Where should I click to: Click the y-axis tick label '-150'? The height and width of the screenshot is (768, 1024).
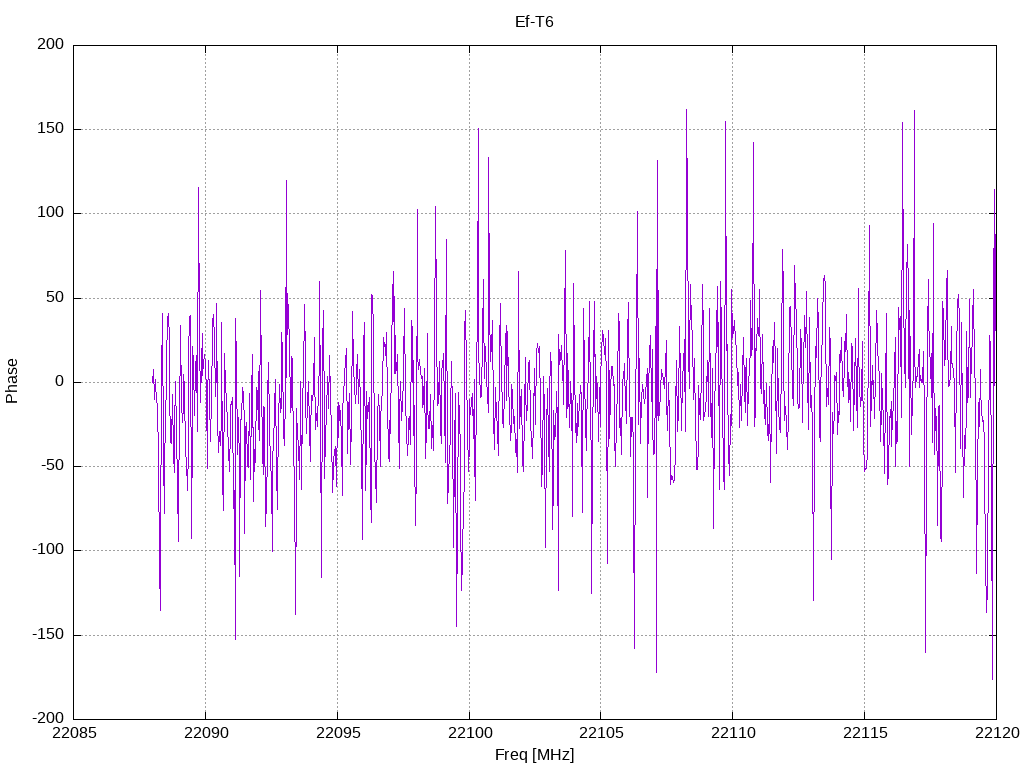pos(48,634)
